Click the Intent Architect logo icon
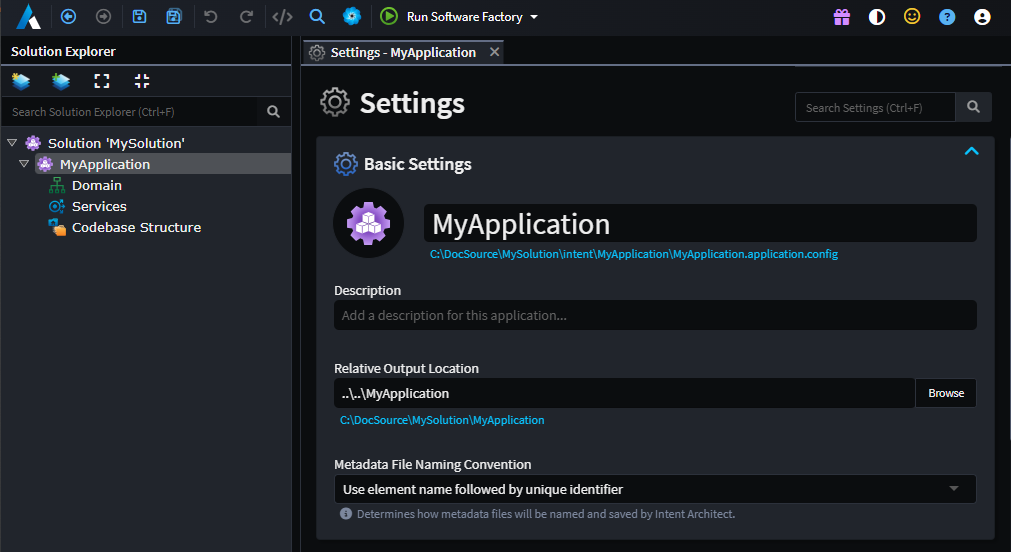 coord(28,17)
